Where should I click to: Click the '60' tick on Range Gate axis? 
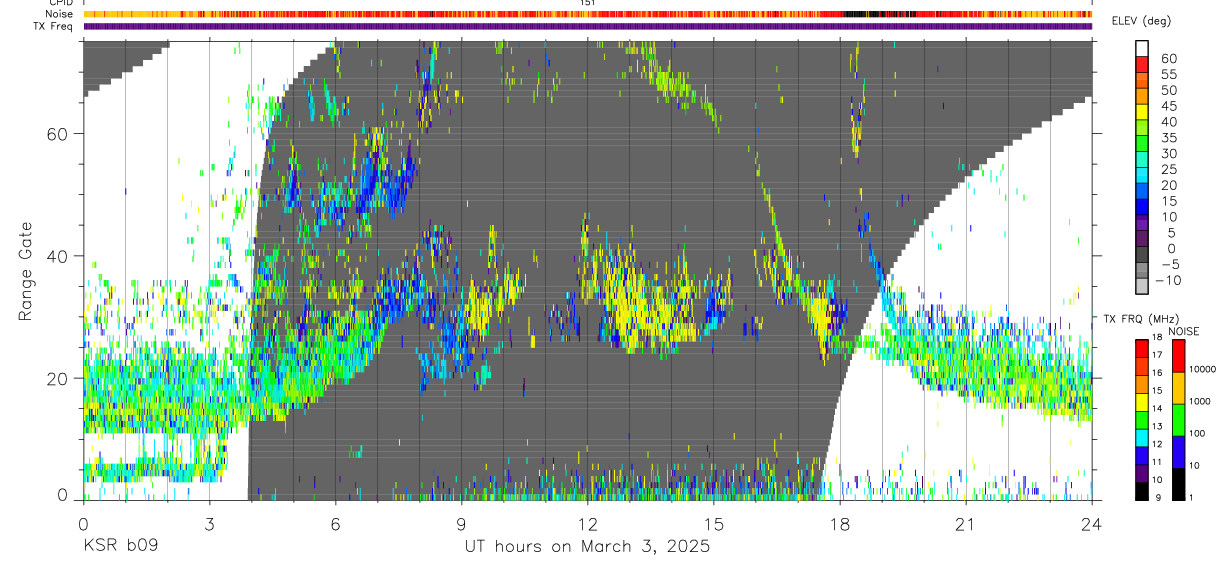coord(58,134)
